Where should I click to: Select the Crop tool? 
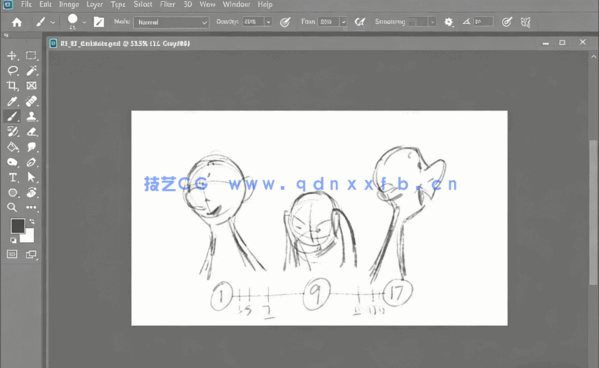pyautogui.click(x=12, y=86)
